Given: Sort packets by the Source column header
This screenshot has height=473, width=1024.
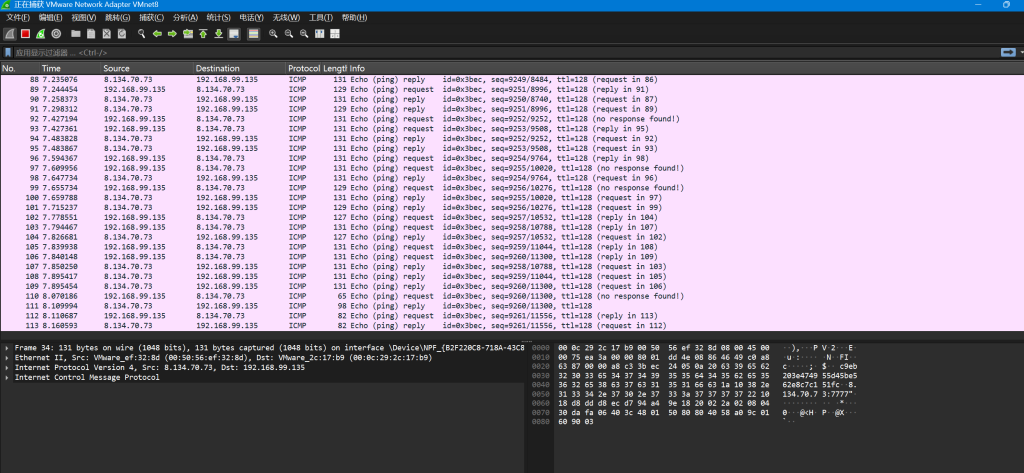Looking at the screenshot, I should tap(116, 68).
